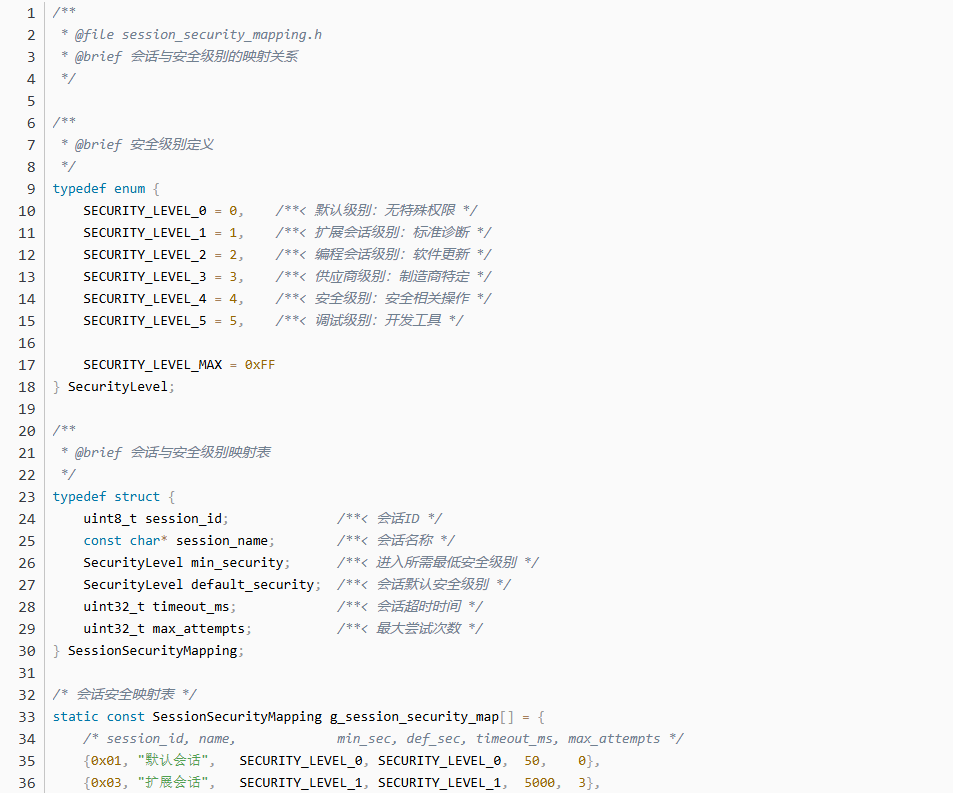Click the max_attempts field declaration
953x793 pixels.
(x=198, y=628)
